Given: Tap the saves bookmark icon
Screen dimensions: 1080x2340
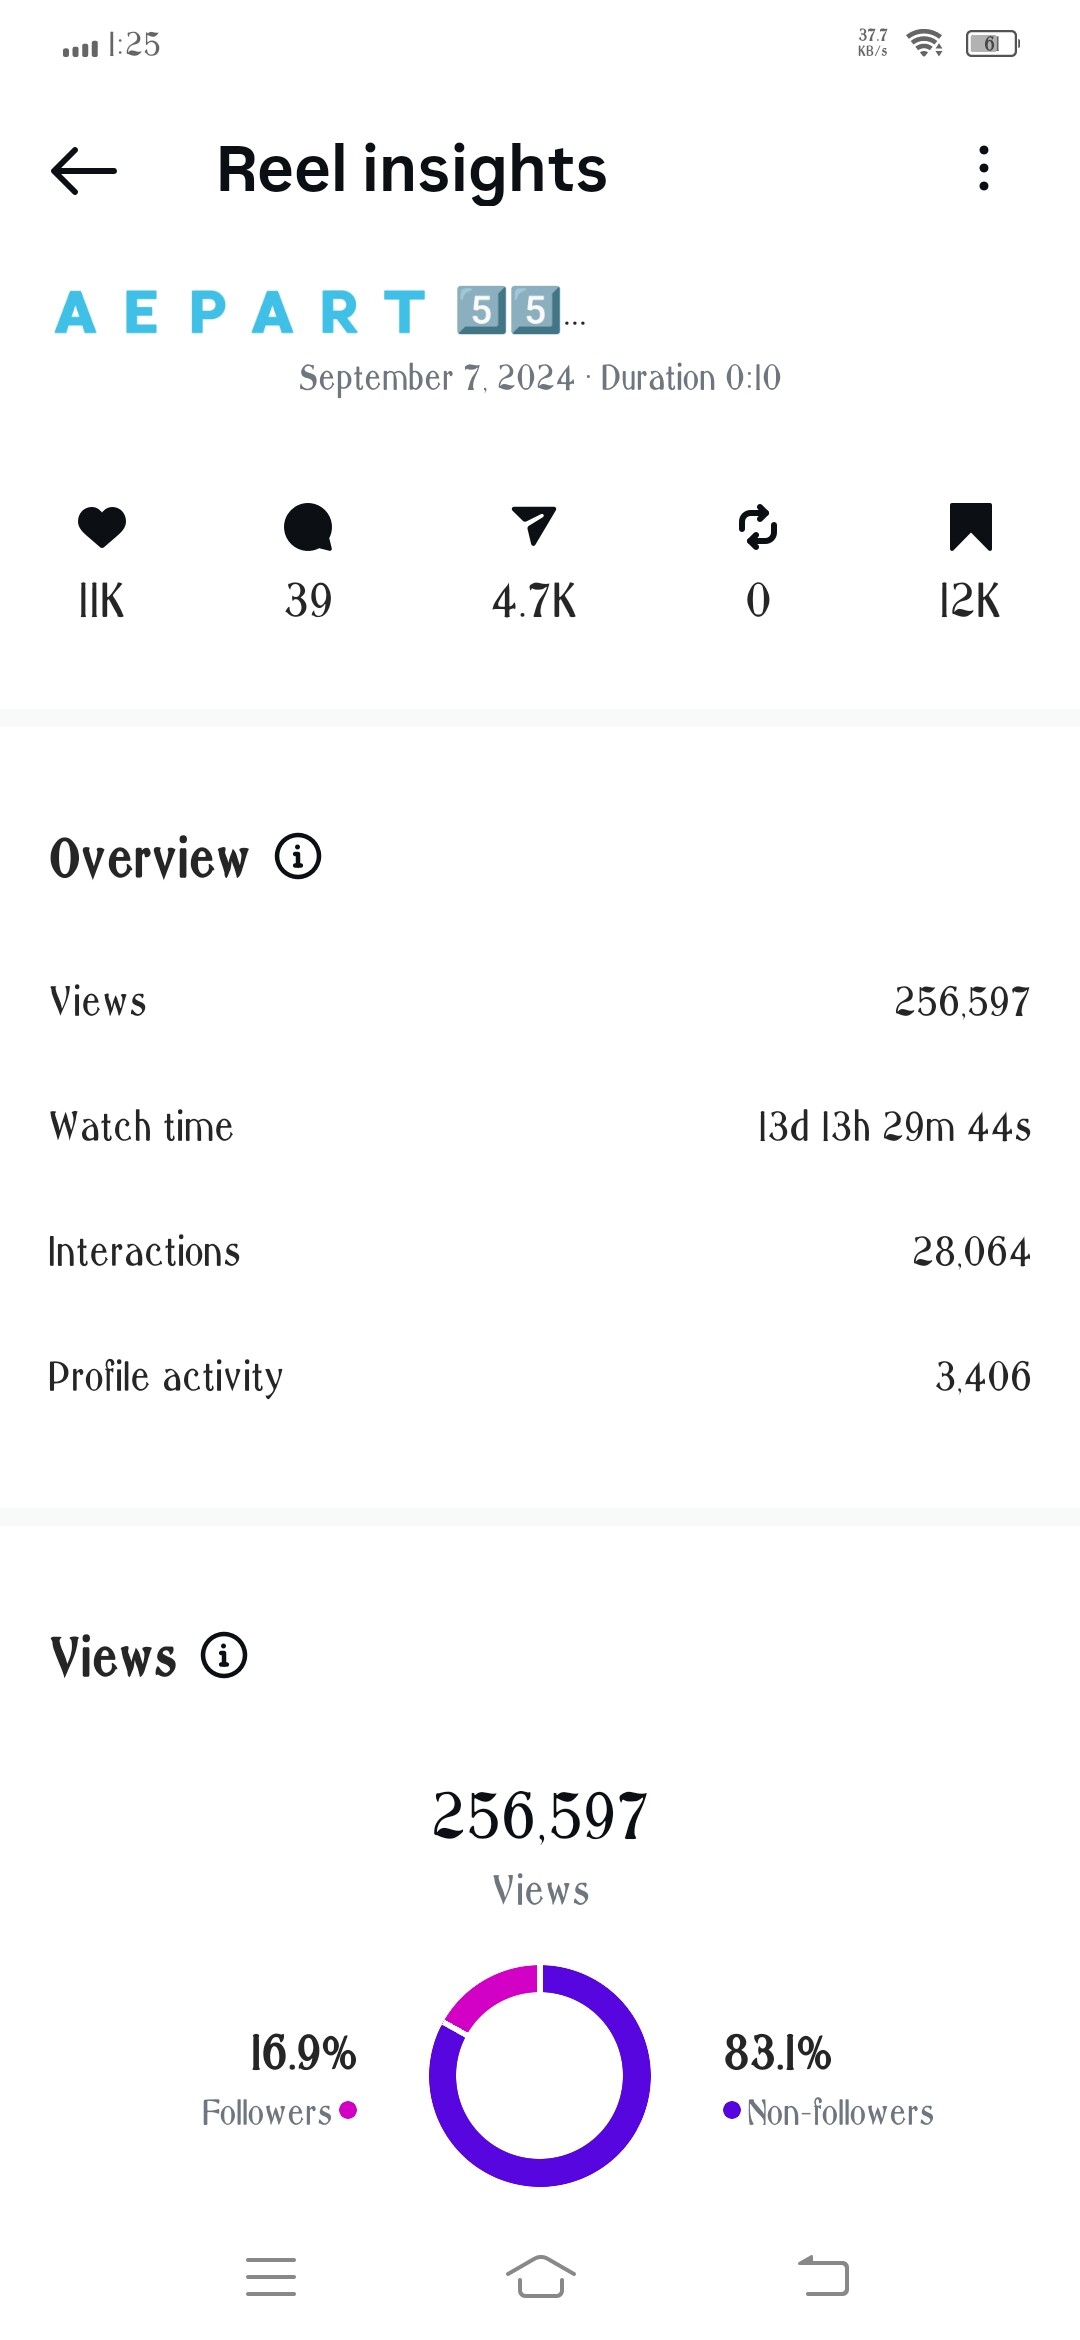Looking at the screenshot, I should pyautogui.click(x=970, y=527).
